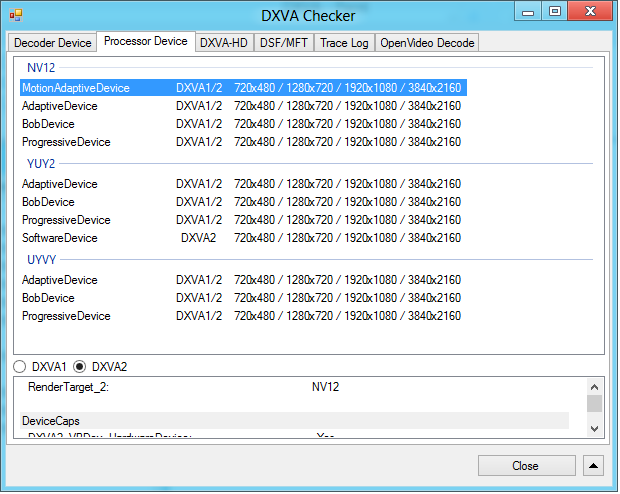Select the NV12 group header
Image resolution: width=620 pixels, height=494 pixels.
(41, 68)
